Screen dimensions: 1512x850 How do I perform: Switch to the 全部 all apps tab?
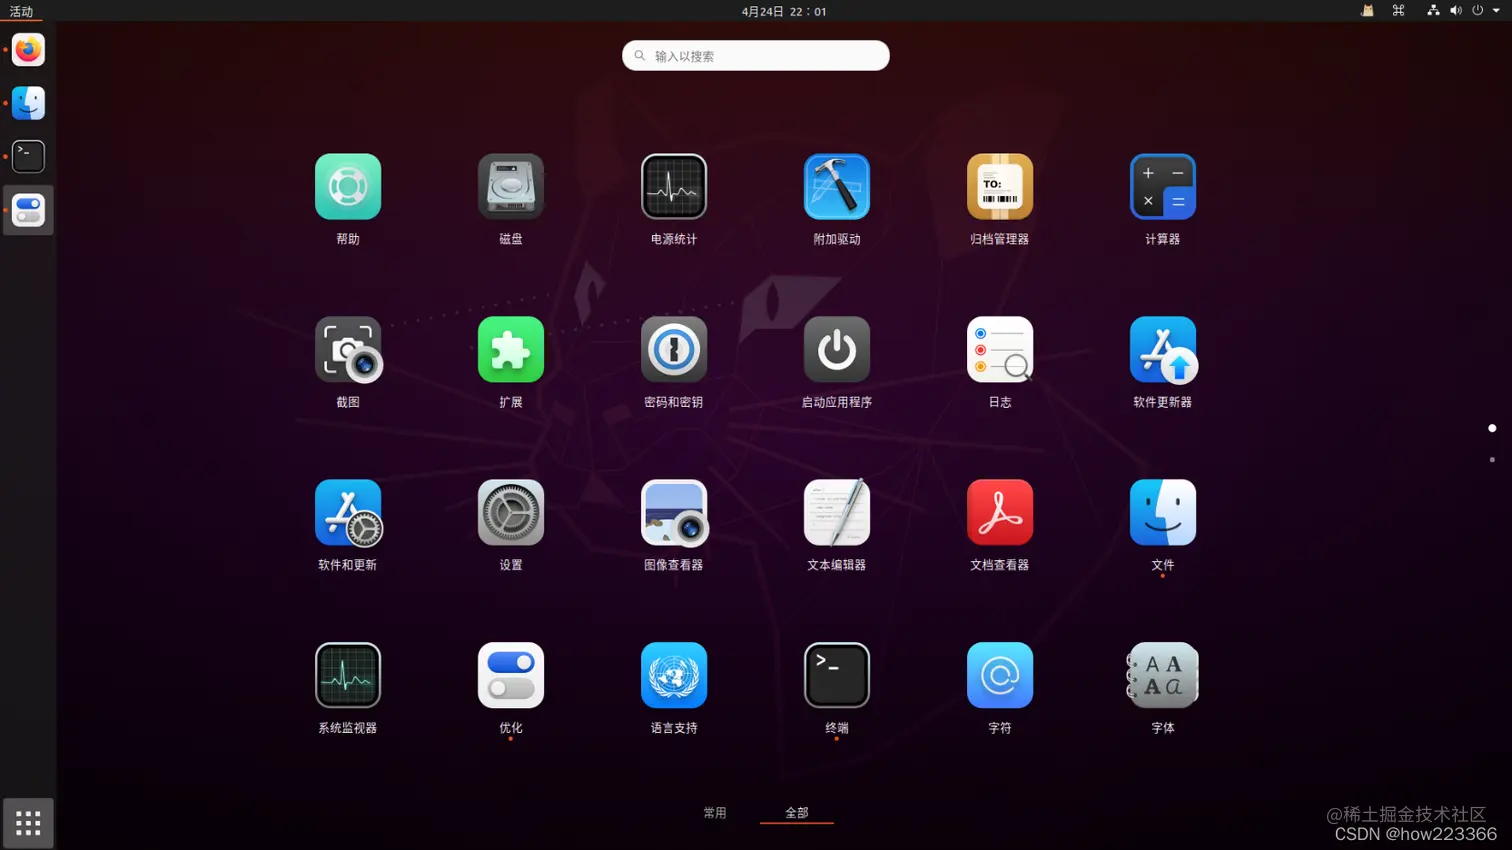[x=796, y=813]
